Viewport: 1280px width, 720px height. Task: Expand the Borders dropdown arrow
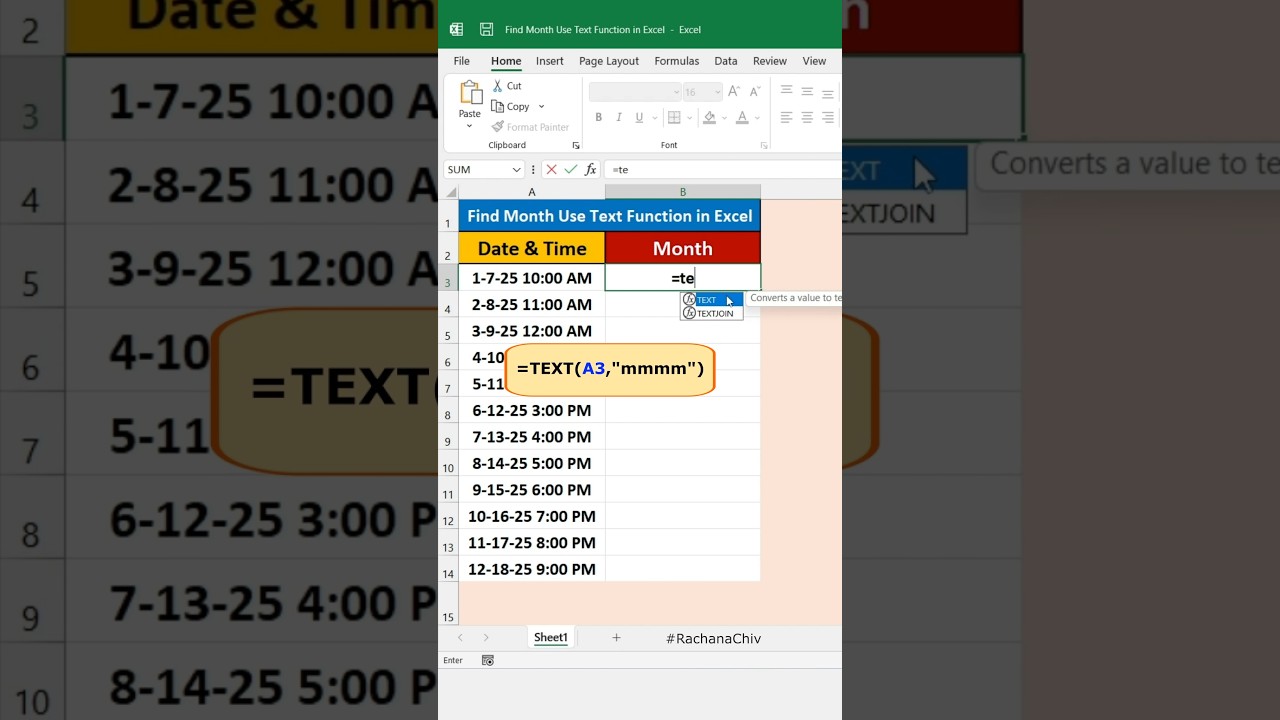pyautogui.click(x=689, y=118)
